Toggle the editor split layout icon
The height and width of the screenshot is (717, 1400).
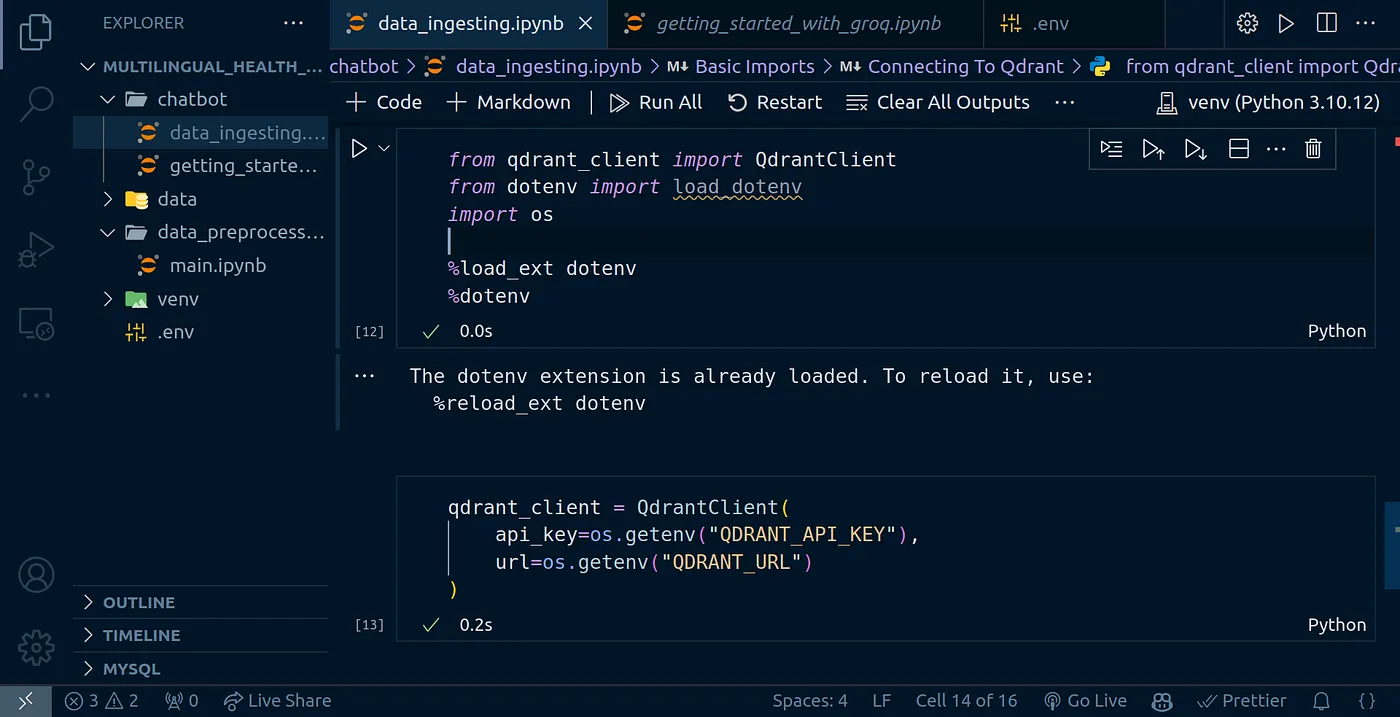point(1326,23)
